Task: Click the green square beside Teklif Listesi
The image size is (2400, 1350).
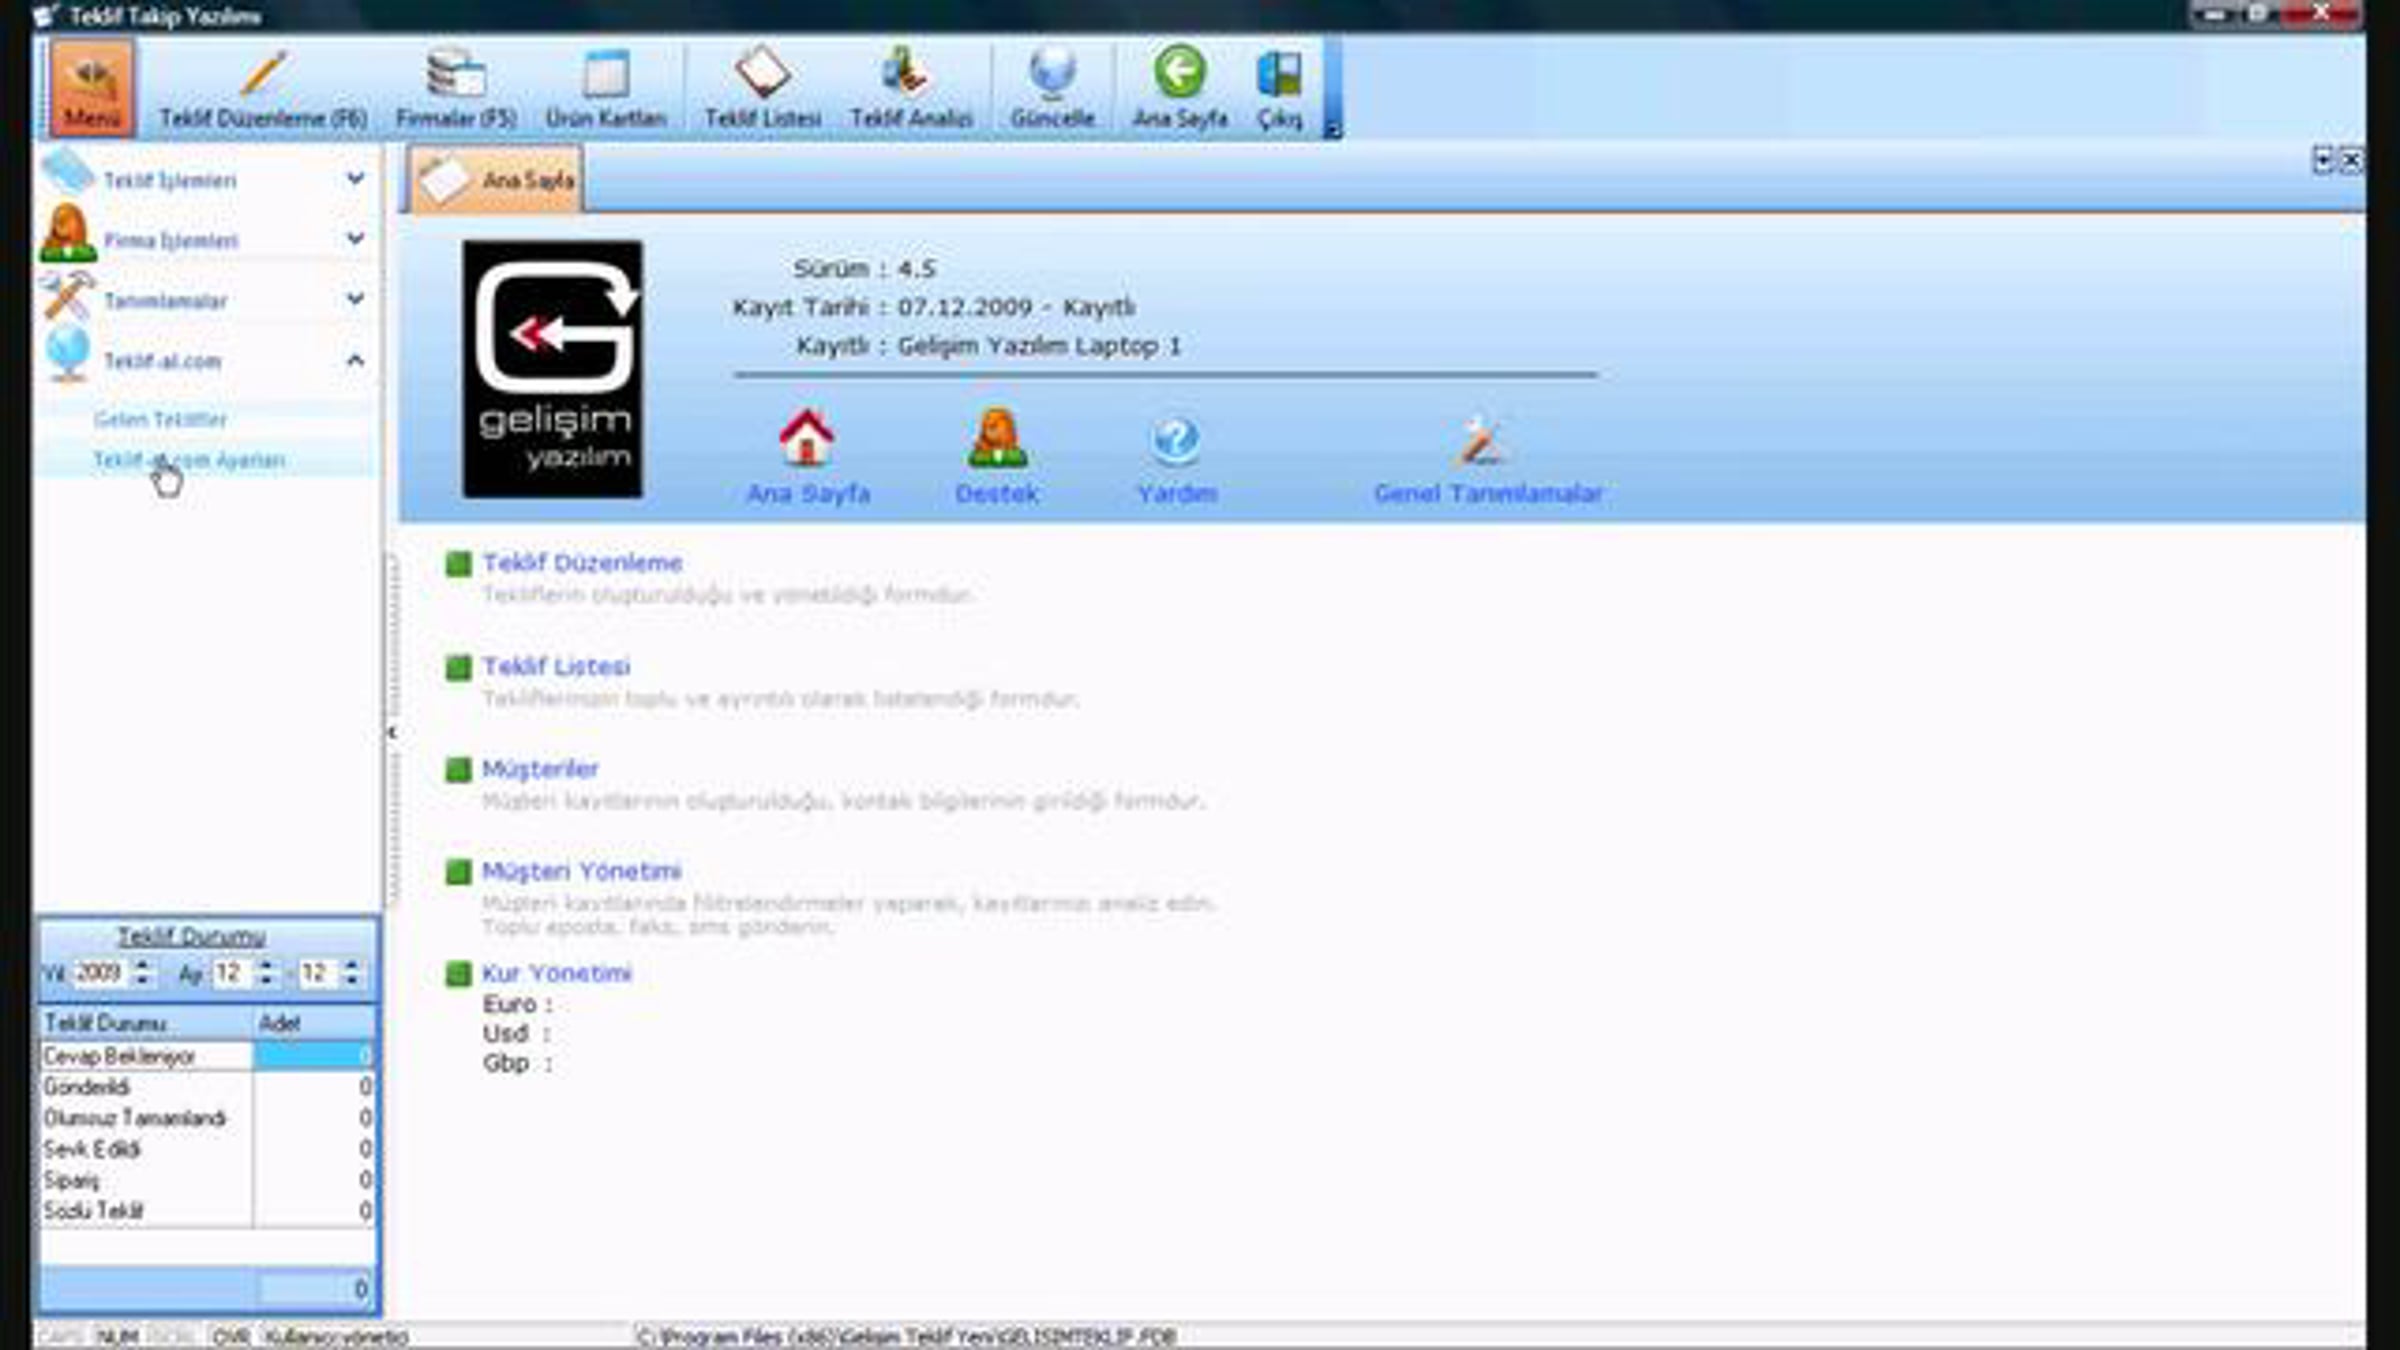Action: point(458,667)
